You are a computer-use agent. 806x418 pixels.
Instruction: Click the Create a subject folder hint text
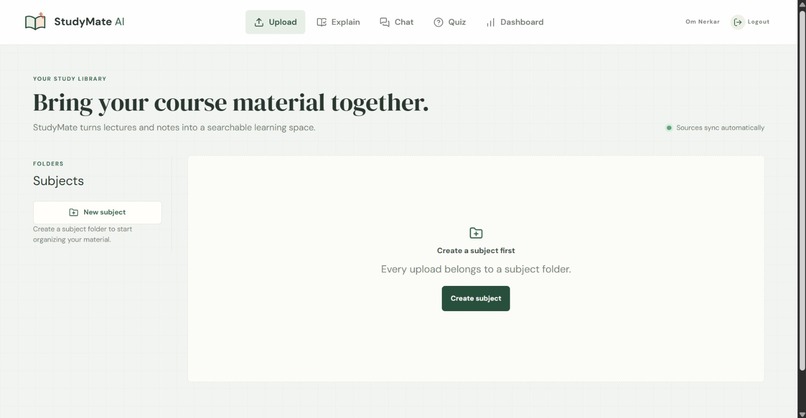(x=82, y=234)
